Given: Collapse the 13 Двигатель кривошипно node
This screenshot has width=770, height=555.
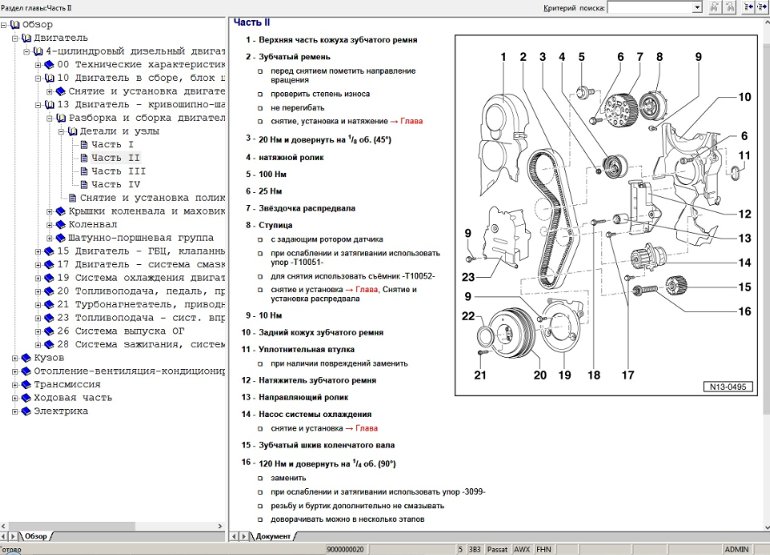Looking at the screenshot, I should pyautogui.click(x=38, y=105).
